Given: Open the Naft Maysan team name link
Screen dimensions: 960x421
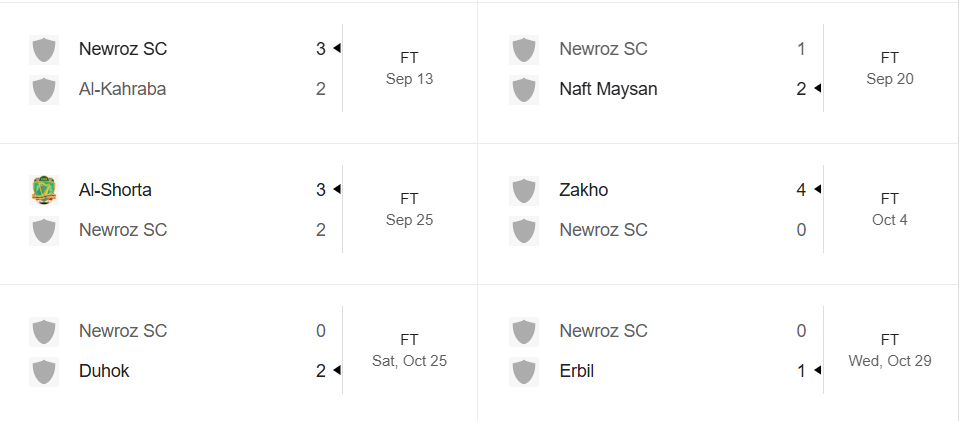Looking at the screenshot, I should (x=609, y=89).
